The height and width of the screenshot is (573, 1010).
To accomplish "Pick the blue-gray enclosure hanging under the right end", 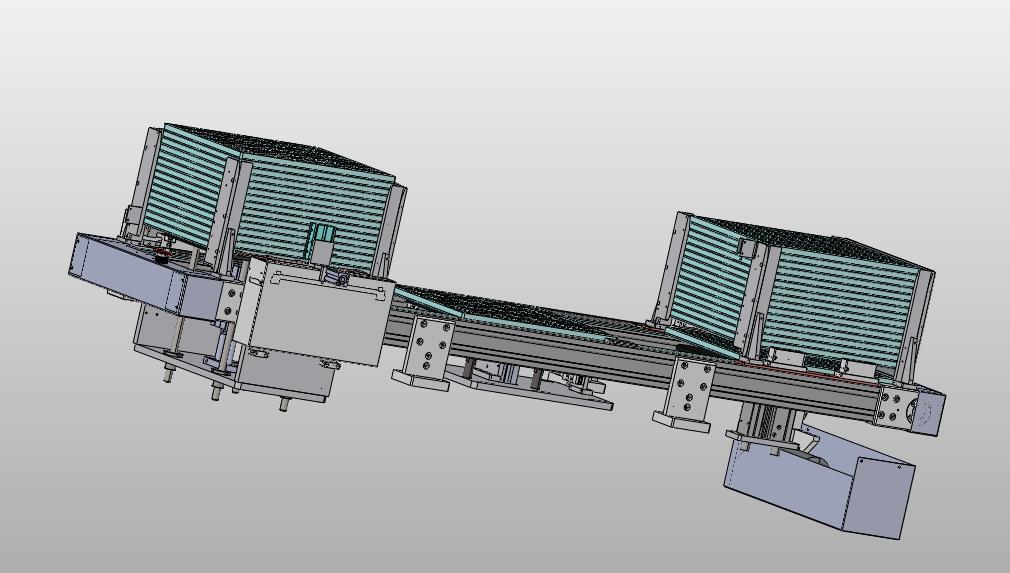I will [x=821, y=483].
